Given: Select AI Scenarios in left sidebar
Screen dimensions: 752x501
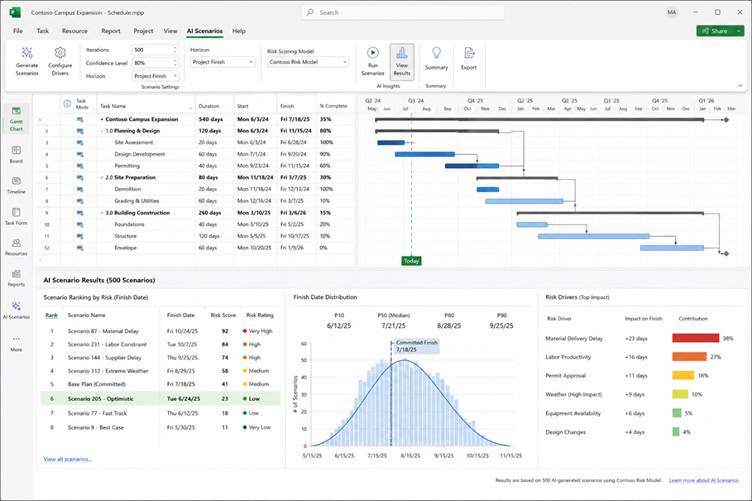Looking at the screenshot, I should tap(16, 310).
